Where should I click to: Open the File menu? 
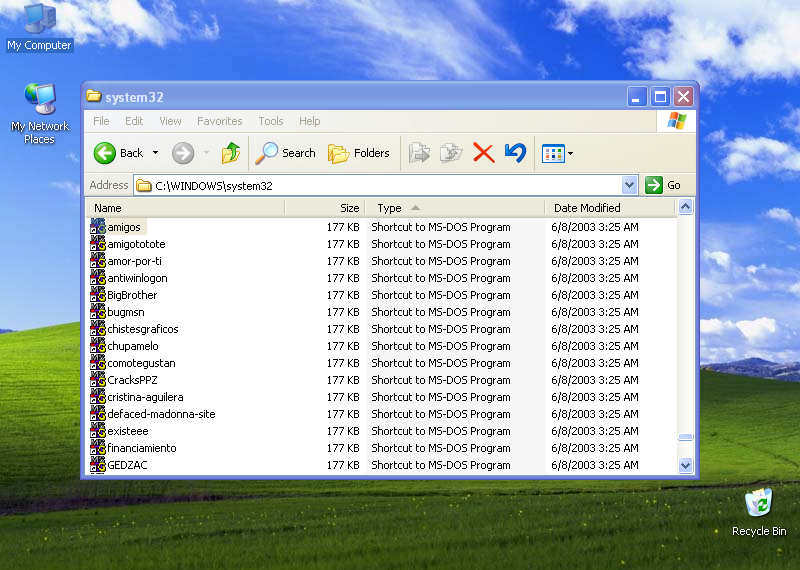pyautogui.click(x=101, y=121)
